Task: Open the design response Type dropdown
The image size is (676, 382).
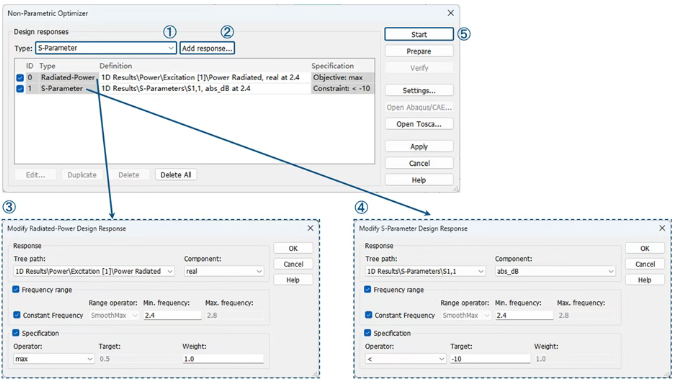Action: [106, 48]
